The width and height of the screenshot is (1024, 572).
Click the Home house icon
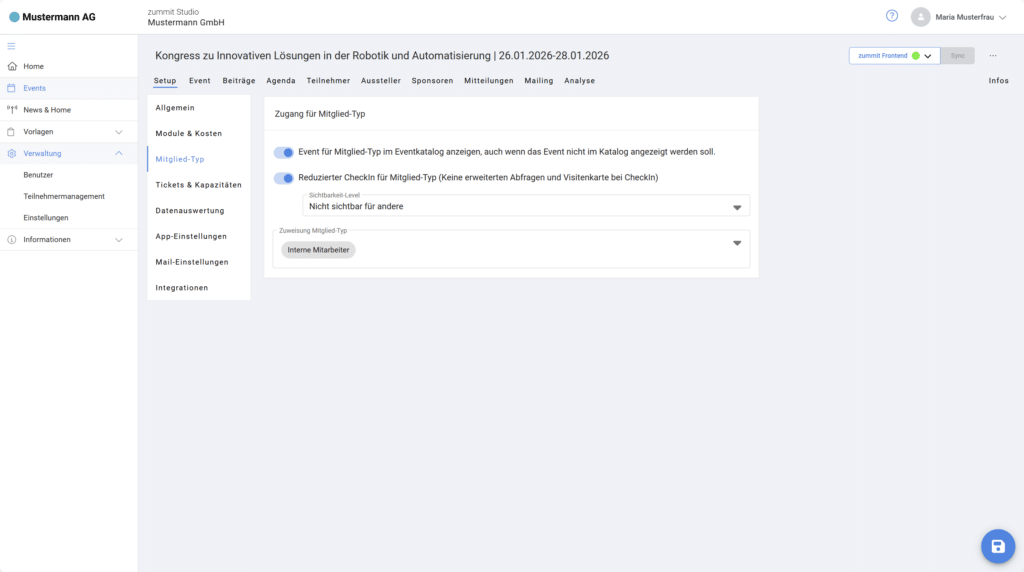pyautogui.click(x=12, y=66)
